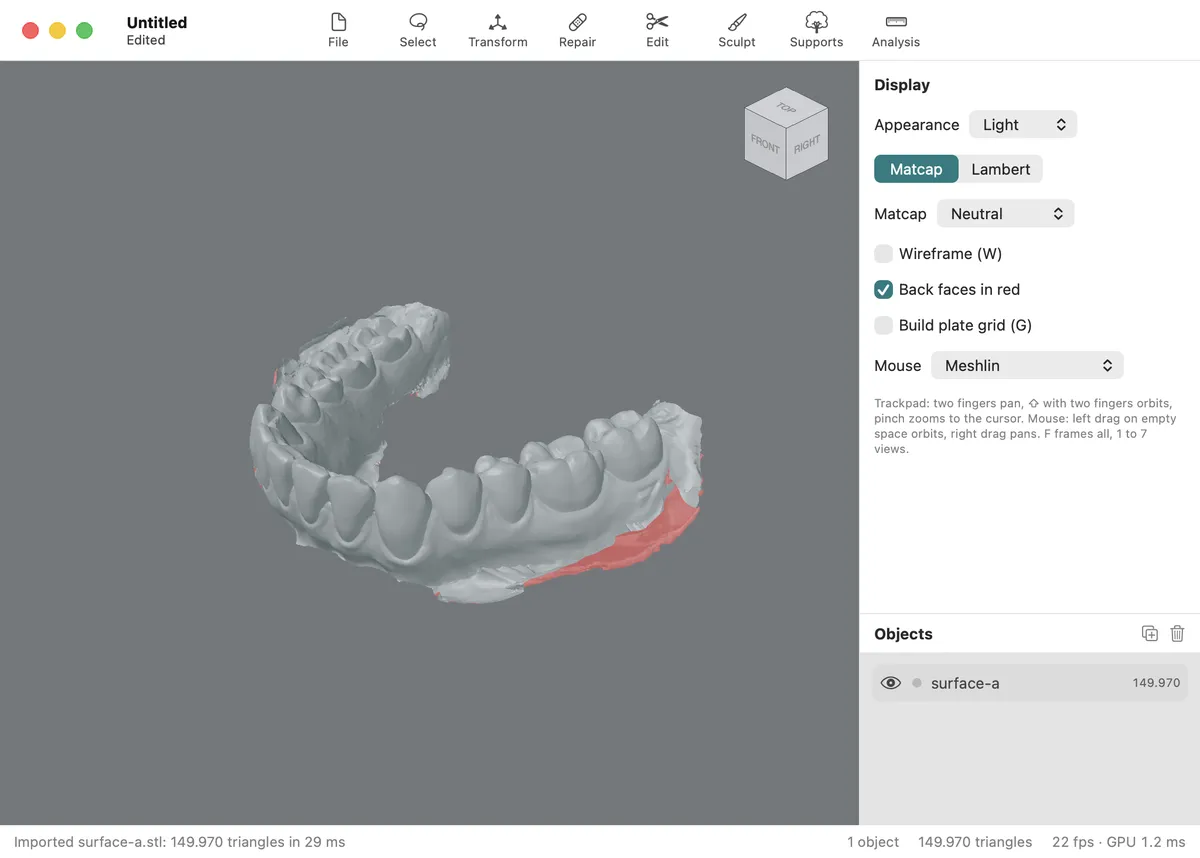The width and height of the screenshot is (1200, 858).
Task: Select the surface-a object row
Action: [x=1030, y=683]
